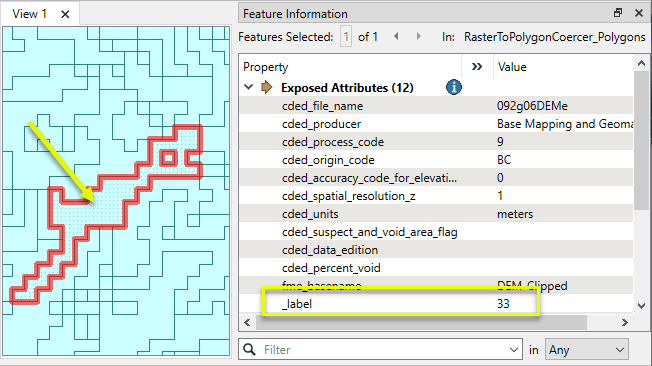This screenshot has height=366, width=652.
Task: Switch to the View 1 tab
Action: click(30, 14)
